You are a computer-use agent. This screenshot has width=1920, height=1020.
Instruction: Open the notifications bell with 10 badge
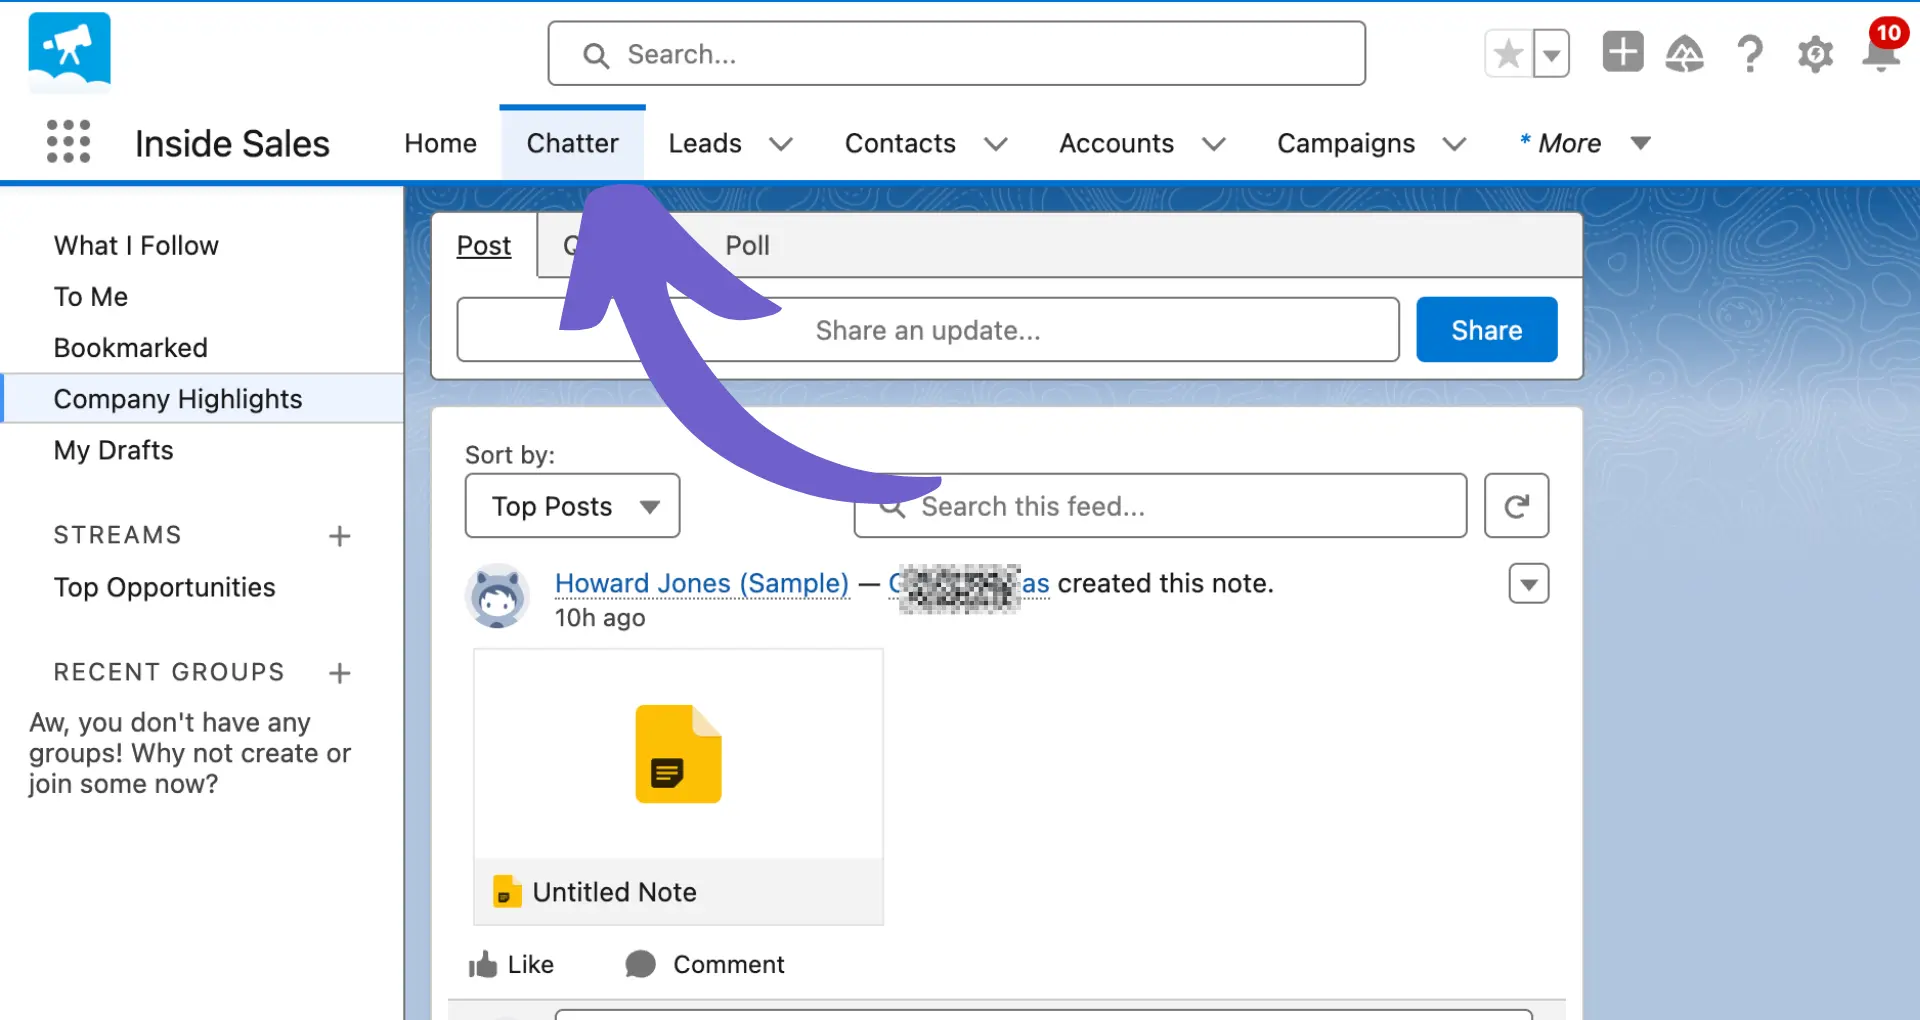click(x=1882, y=46)
